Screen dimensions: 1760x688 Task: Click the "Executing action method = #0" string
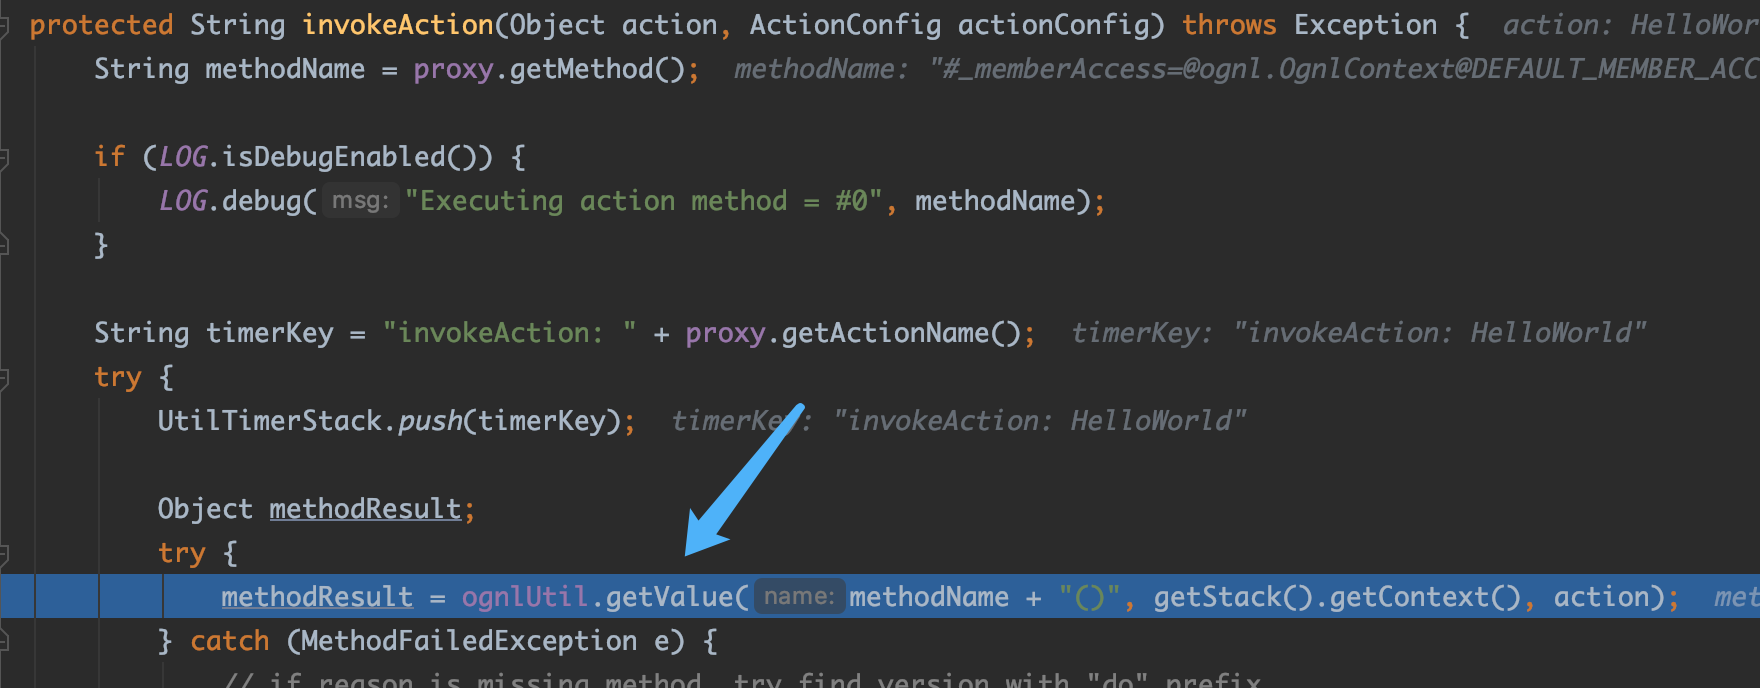point(643,201)
